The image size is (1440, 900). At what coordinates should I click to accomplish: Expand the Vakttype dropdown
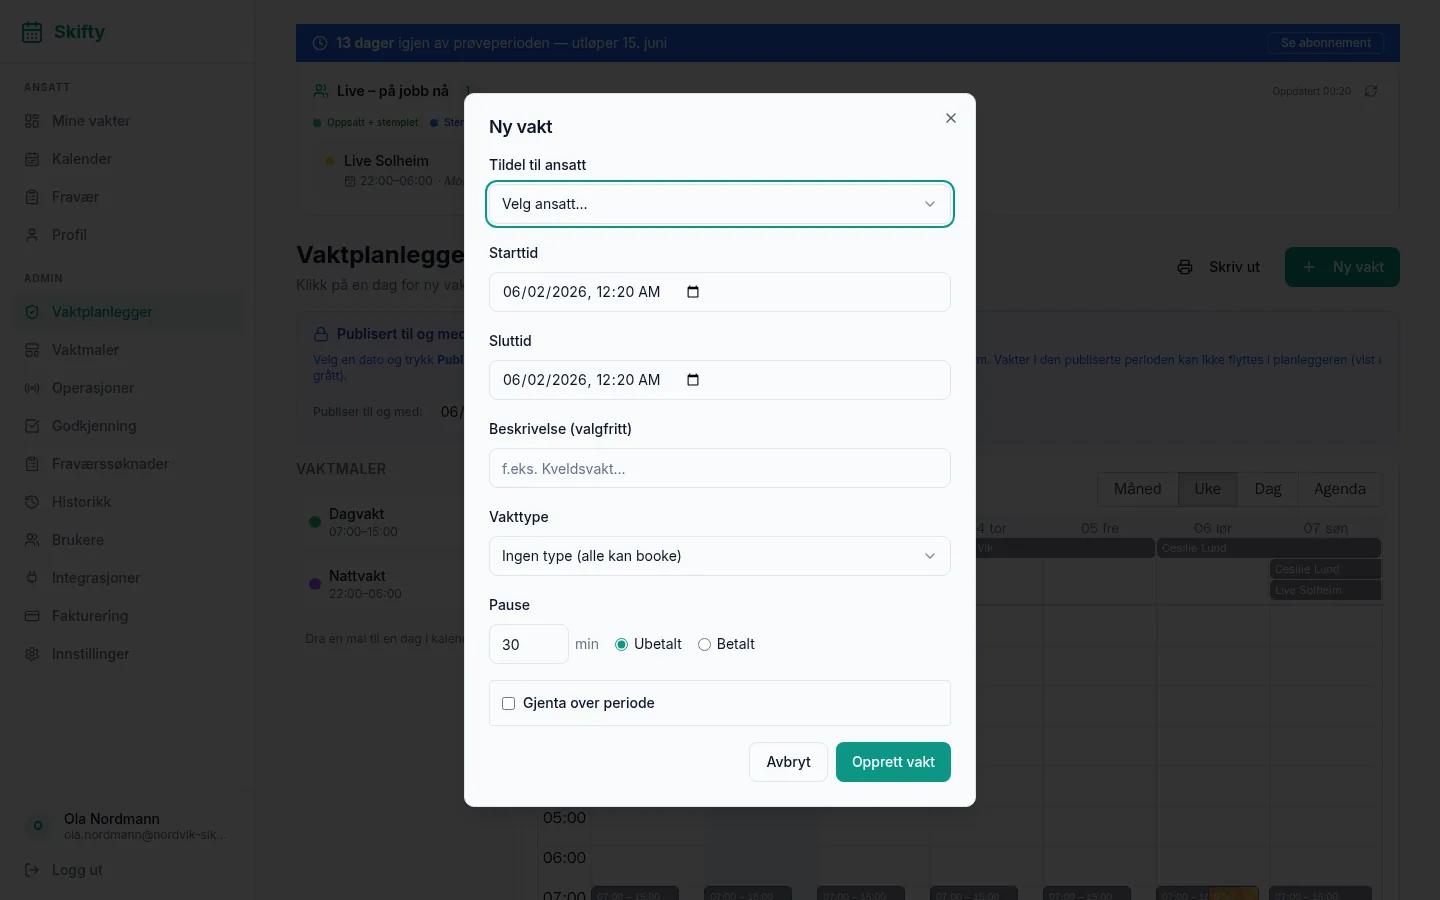[x=720, y=556]
